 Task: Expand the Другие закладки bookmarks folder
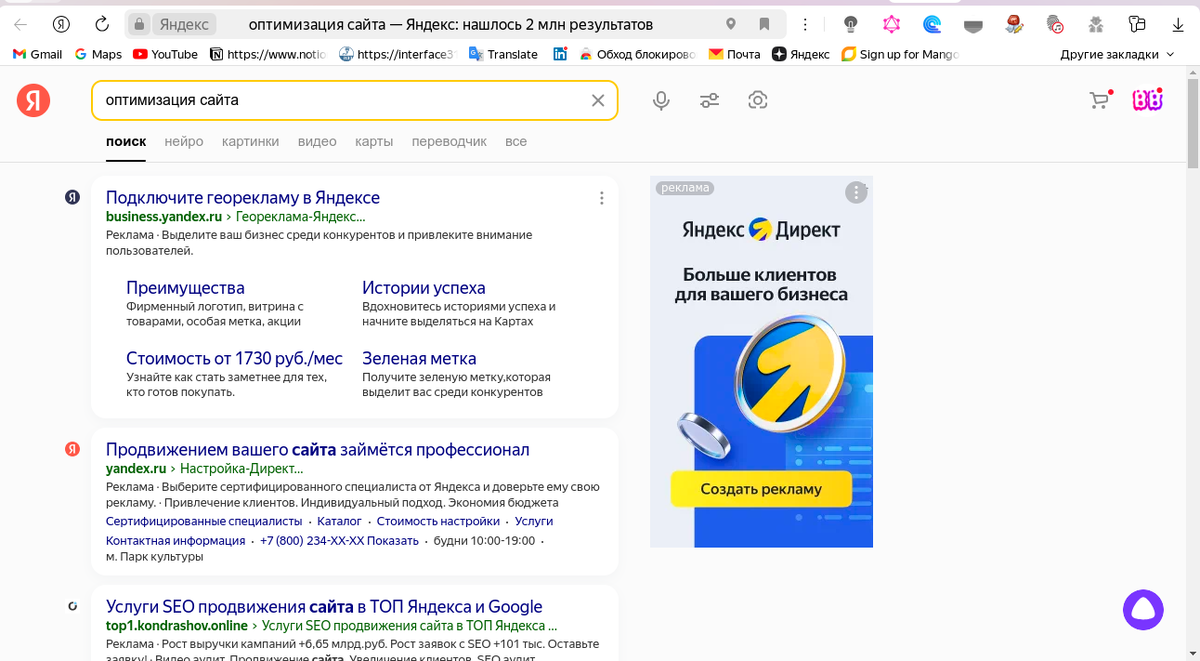tap(1117, 54)
